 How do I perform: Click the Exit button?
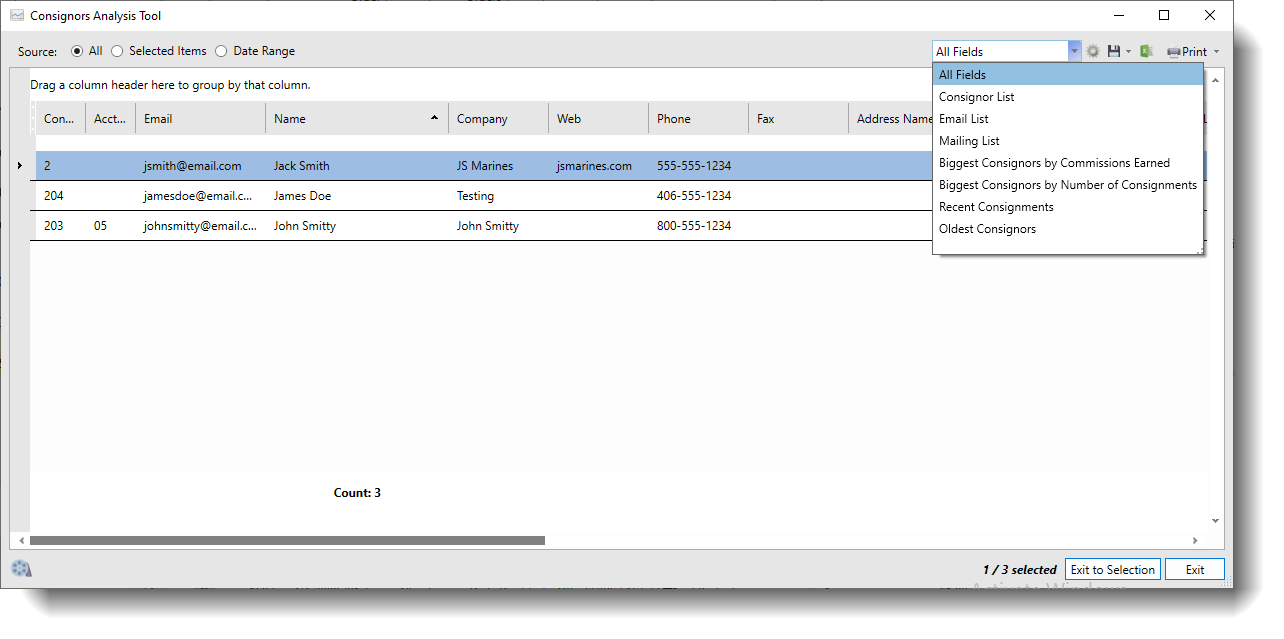pos(1194,569)
